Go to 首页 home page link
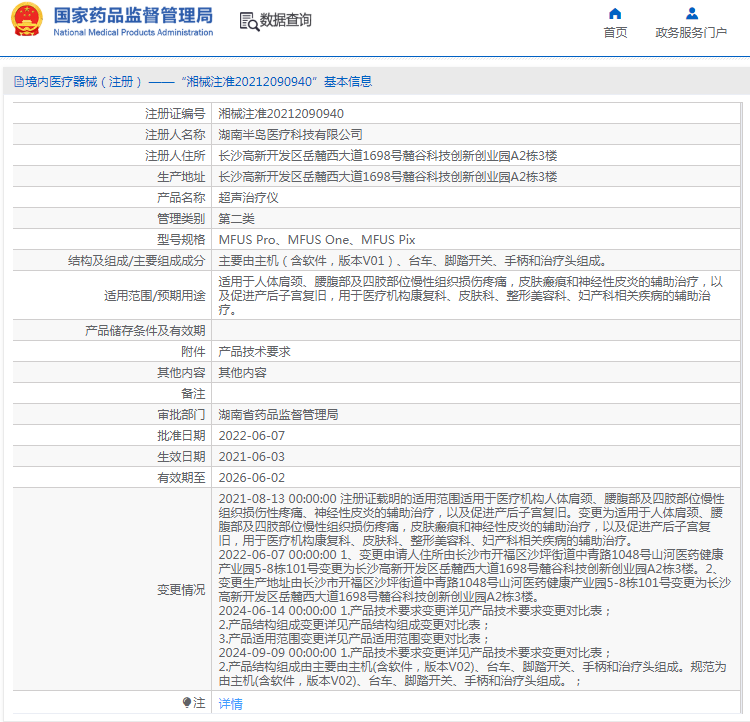750x722 pixels. 615,33
